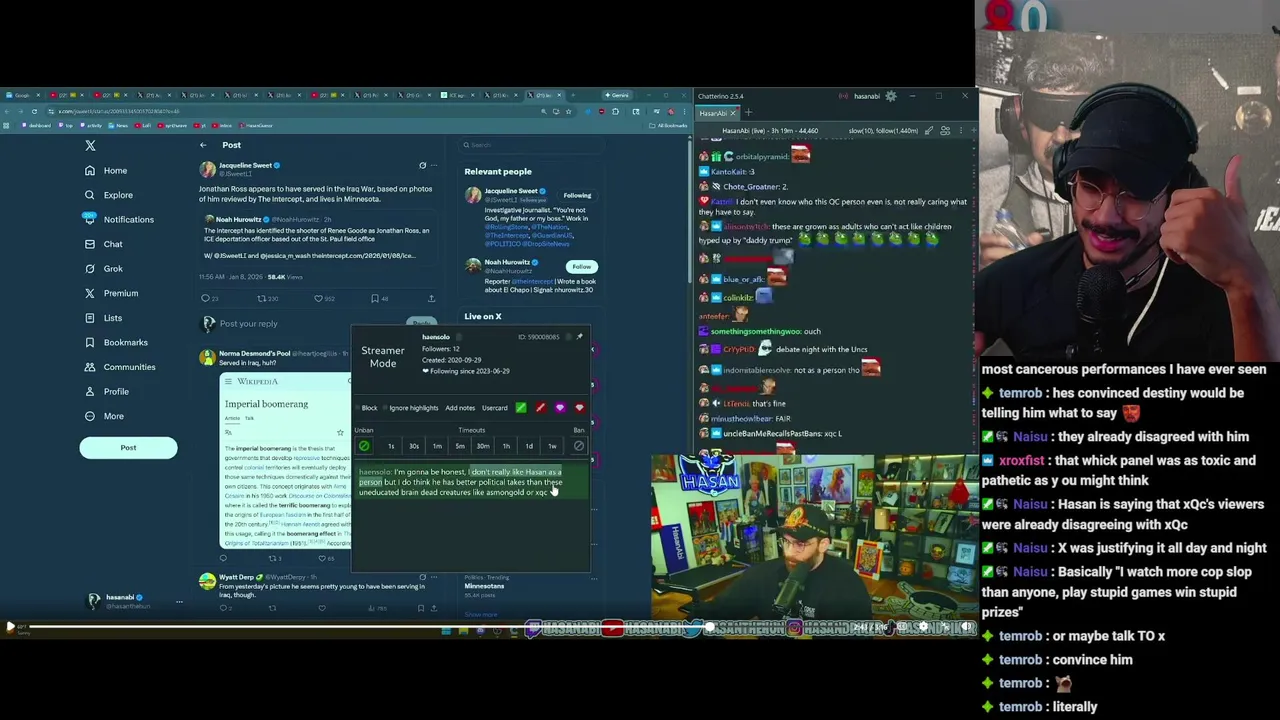
Task: Copy the haensolo username in usercard
Action: [x=459, y=337]
